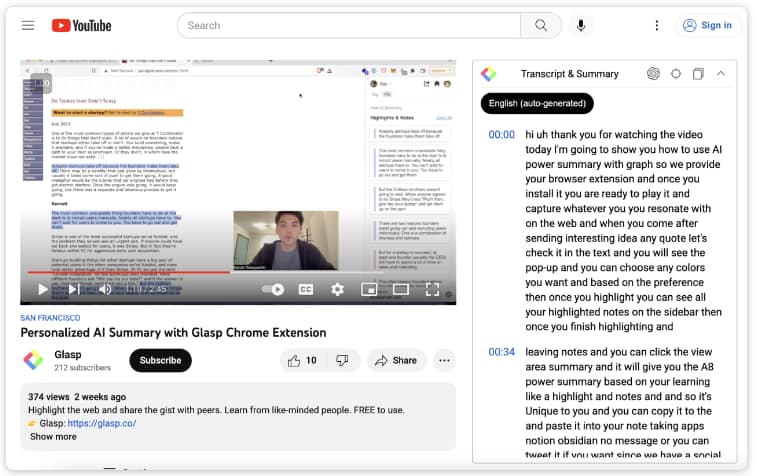Click the search magnifier button
The width and height of the screenshot is (757, 476).
point(541,26)
